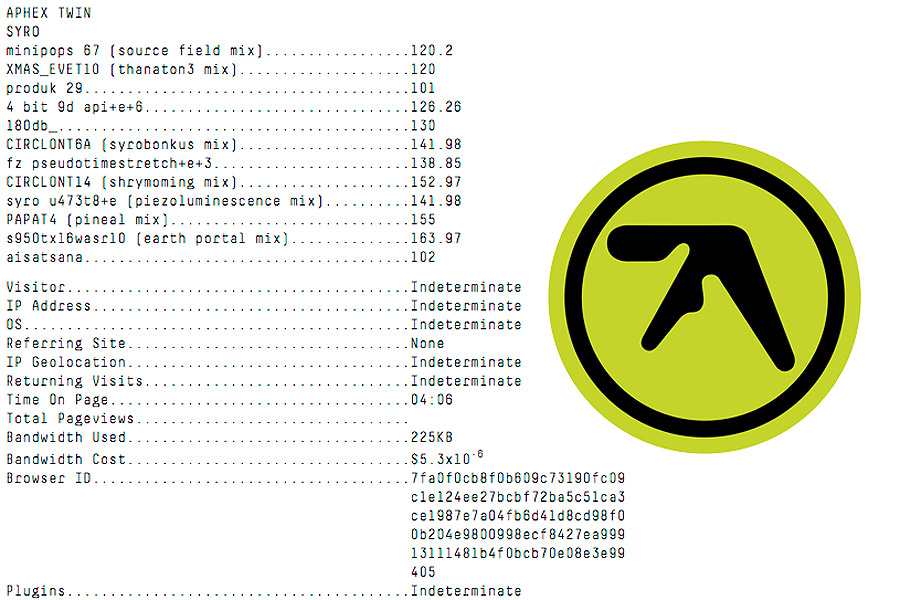
Task: Click the first line of the Browser ID hash
Action: (x=517, y=478)
